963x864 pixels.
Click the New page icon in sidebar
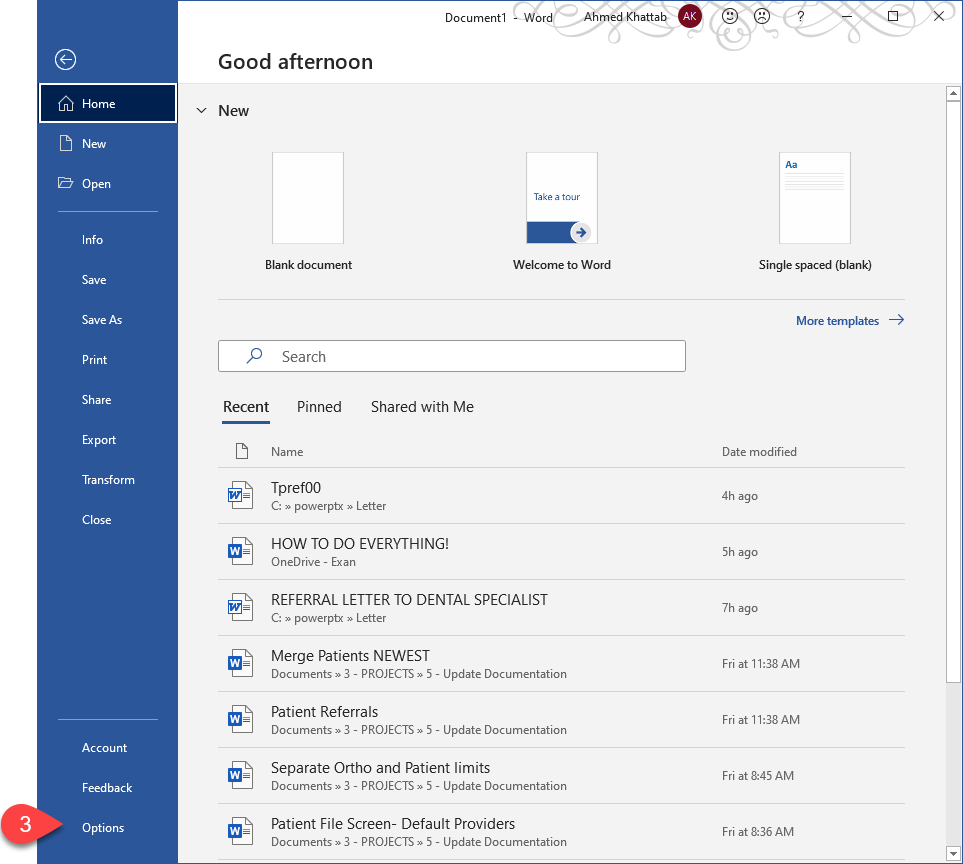(x=66, y=144)
